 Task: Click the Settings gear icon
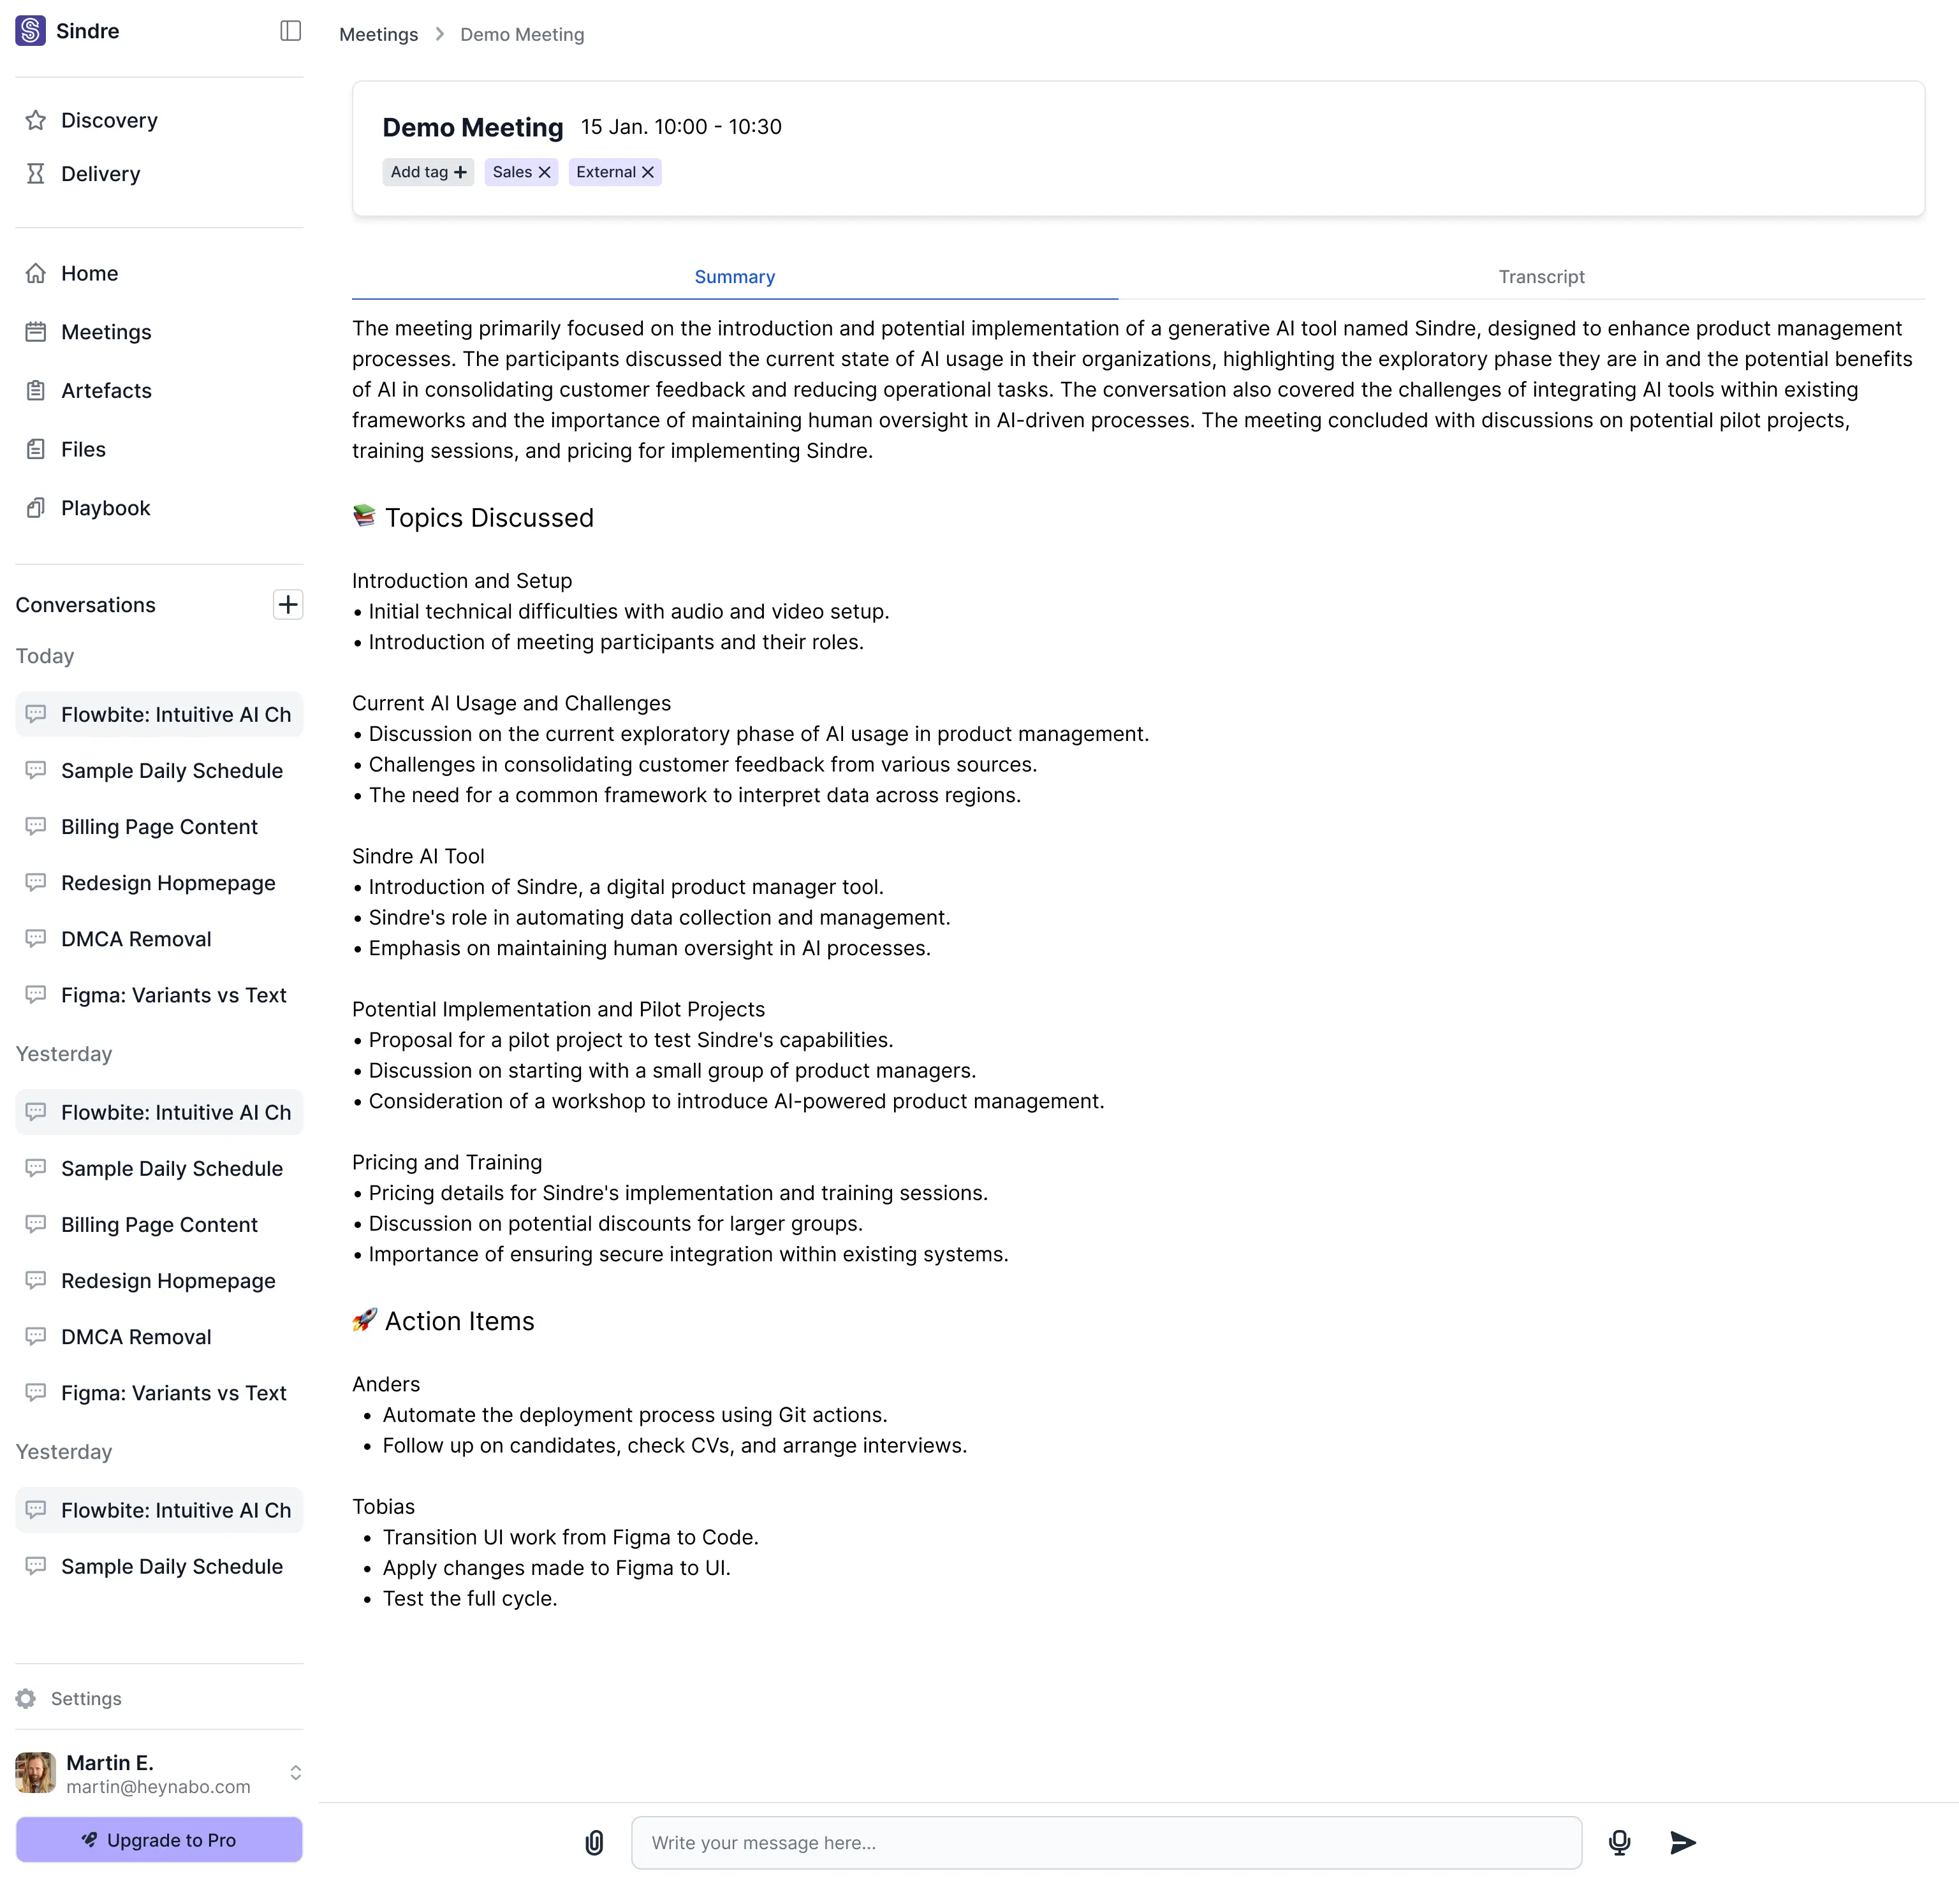coord(26,1698)
